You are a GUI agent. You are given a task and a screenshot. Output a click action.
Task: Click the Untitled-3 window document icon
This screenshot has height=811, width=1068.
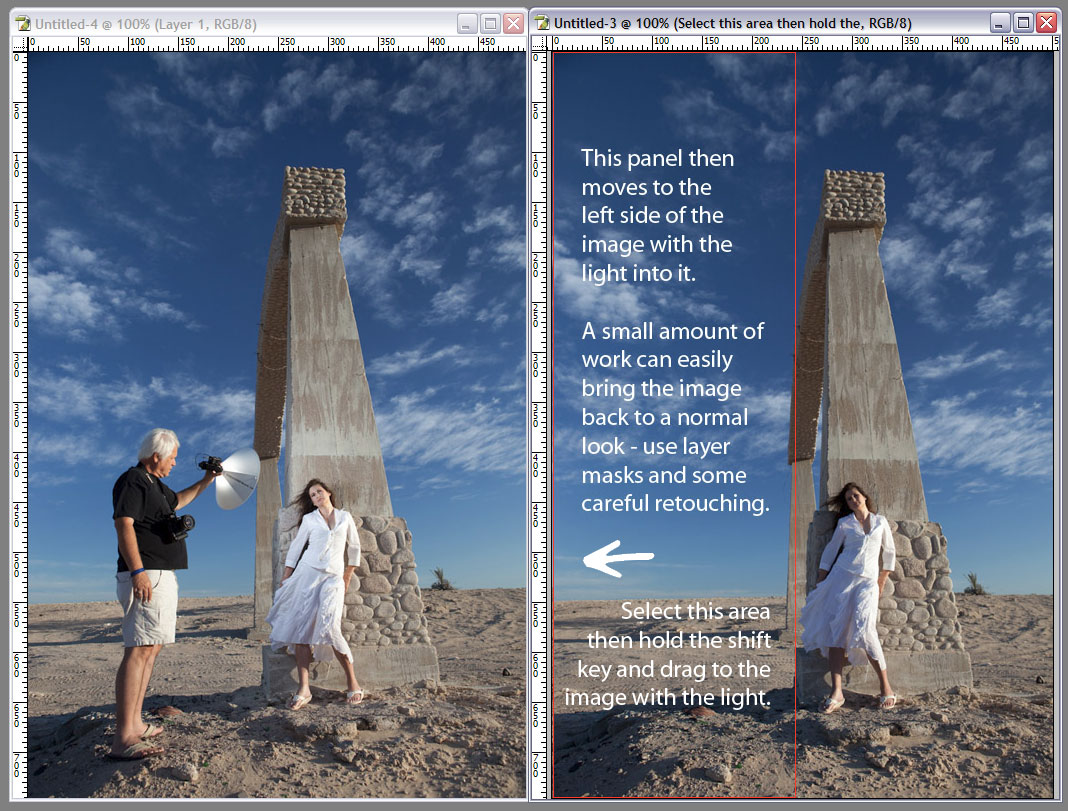[x=542, y=23]
